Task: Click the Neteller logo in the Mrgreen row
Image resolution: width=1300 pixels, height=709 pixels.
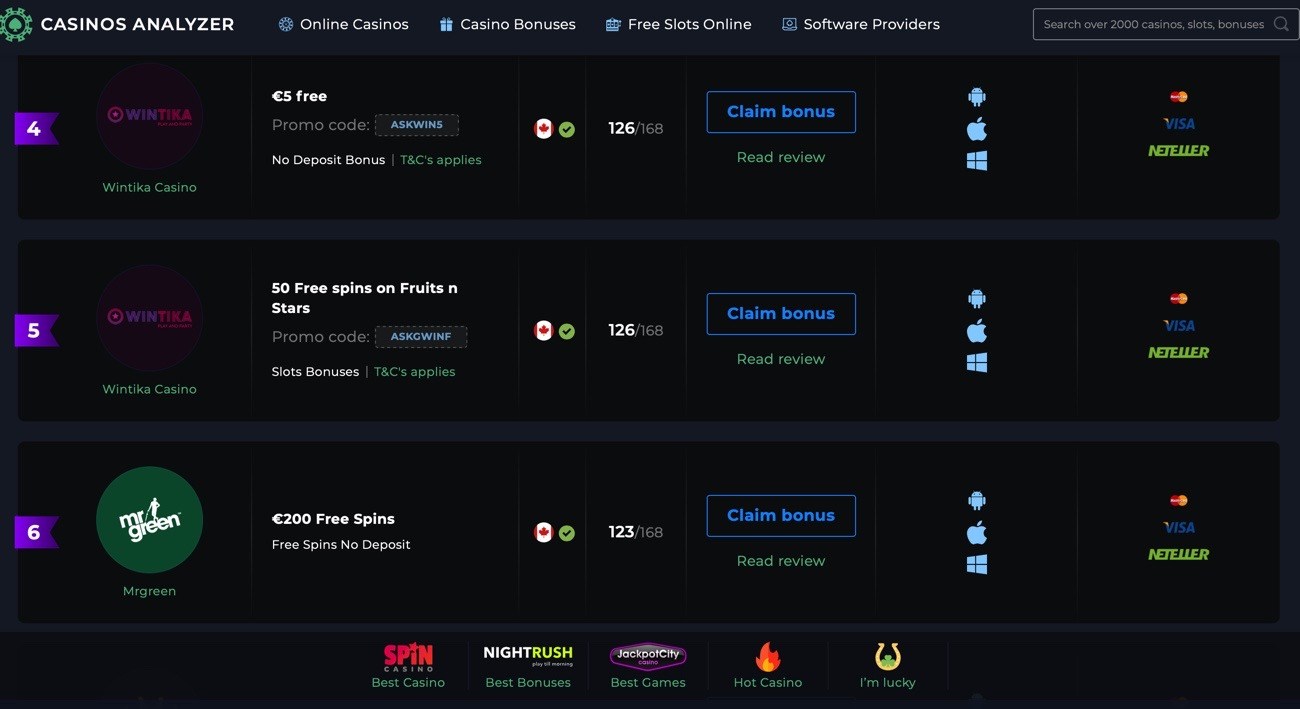Action: click(x=1179, y=555)
